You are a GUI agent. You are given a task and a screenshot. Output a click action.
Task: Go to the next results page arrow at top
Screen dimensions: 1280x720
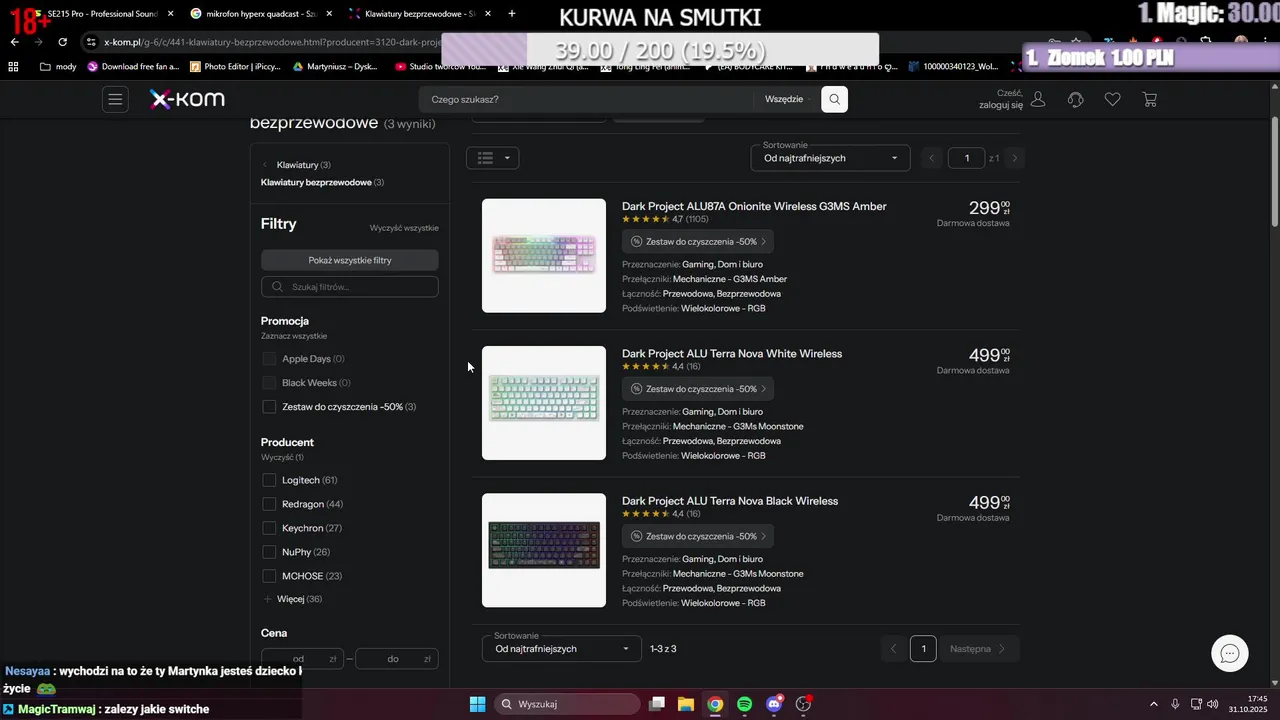(x=1015, y=158)
